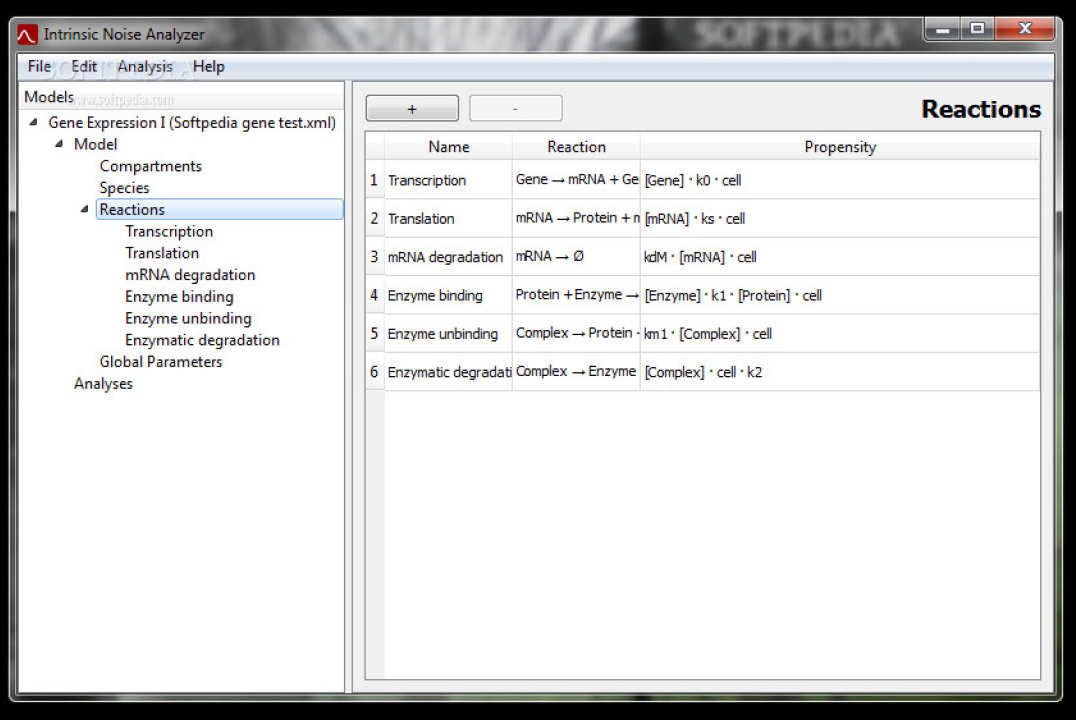Open the File menu
This screenshot has height=720, width=1076.
point(39,67)
